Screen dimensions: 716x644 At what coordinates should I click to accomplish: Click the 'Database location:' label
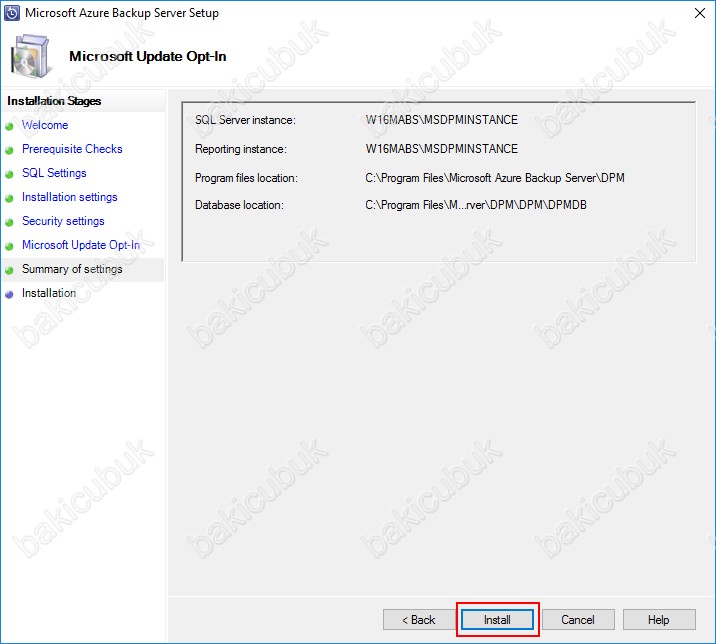(239, 205)
